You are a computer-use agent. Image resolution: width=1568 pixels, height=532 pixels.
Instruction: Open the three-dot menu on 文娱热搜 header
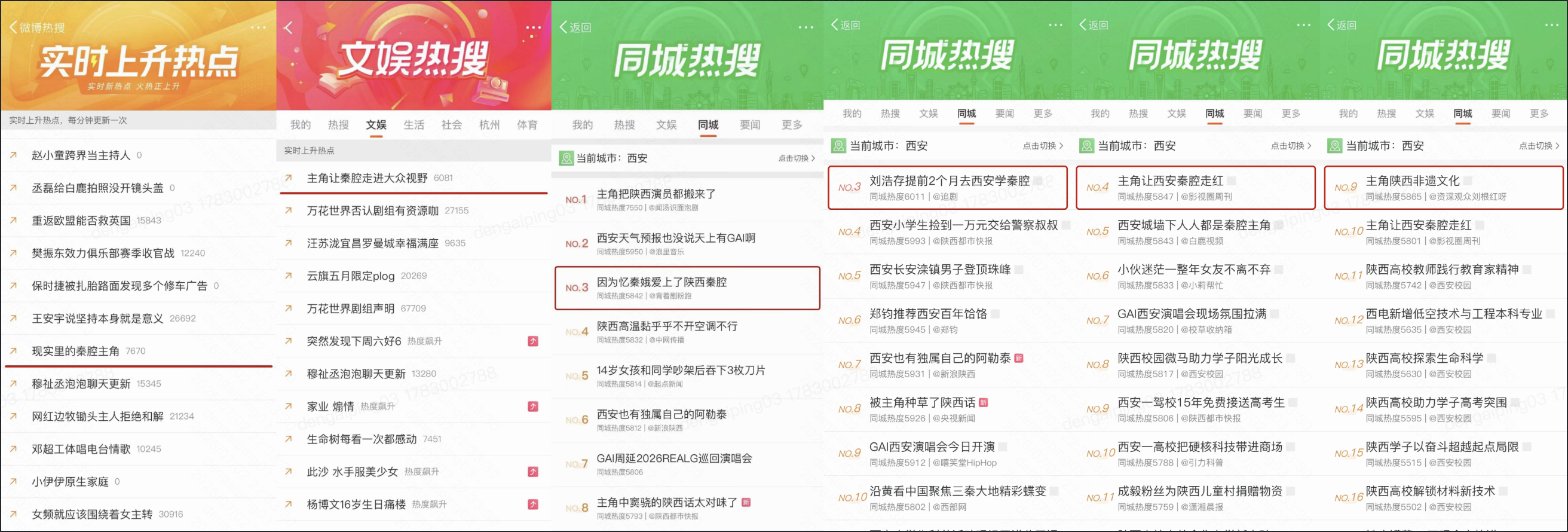coord(535,27)
